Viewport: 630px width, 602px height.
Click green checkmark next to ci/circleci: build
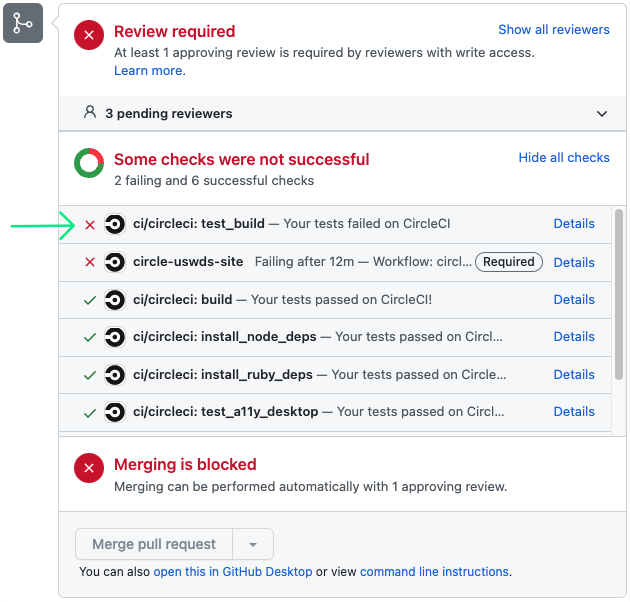pyautogui.click(x=90, y=300)
